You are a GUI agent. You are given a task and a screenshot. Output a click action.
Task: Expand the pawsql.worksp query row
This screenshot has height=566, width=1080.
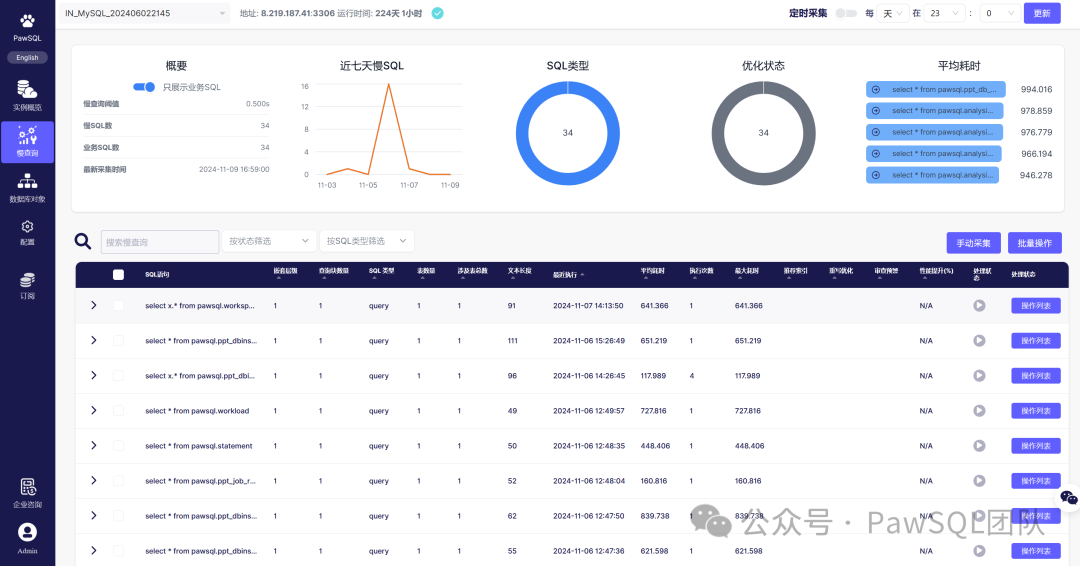[x=94, y=305]
